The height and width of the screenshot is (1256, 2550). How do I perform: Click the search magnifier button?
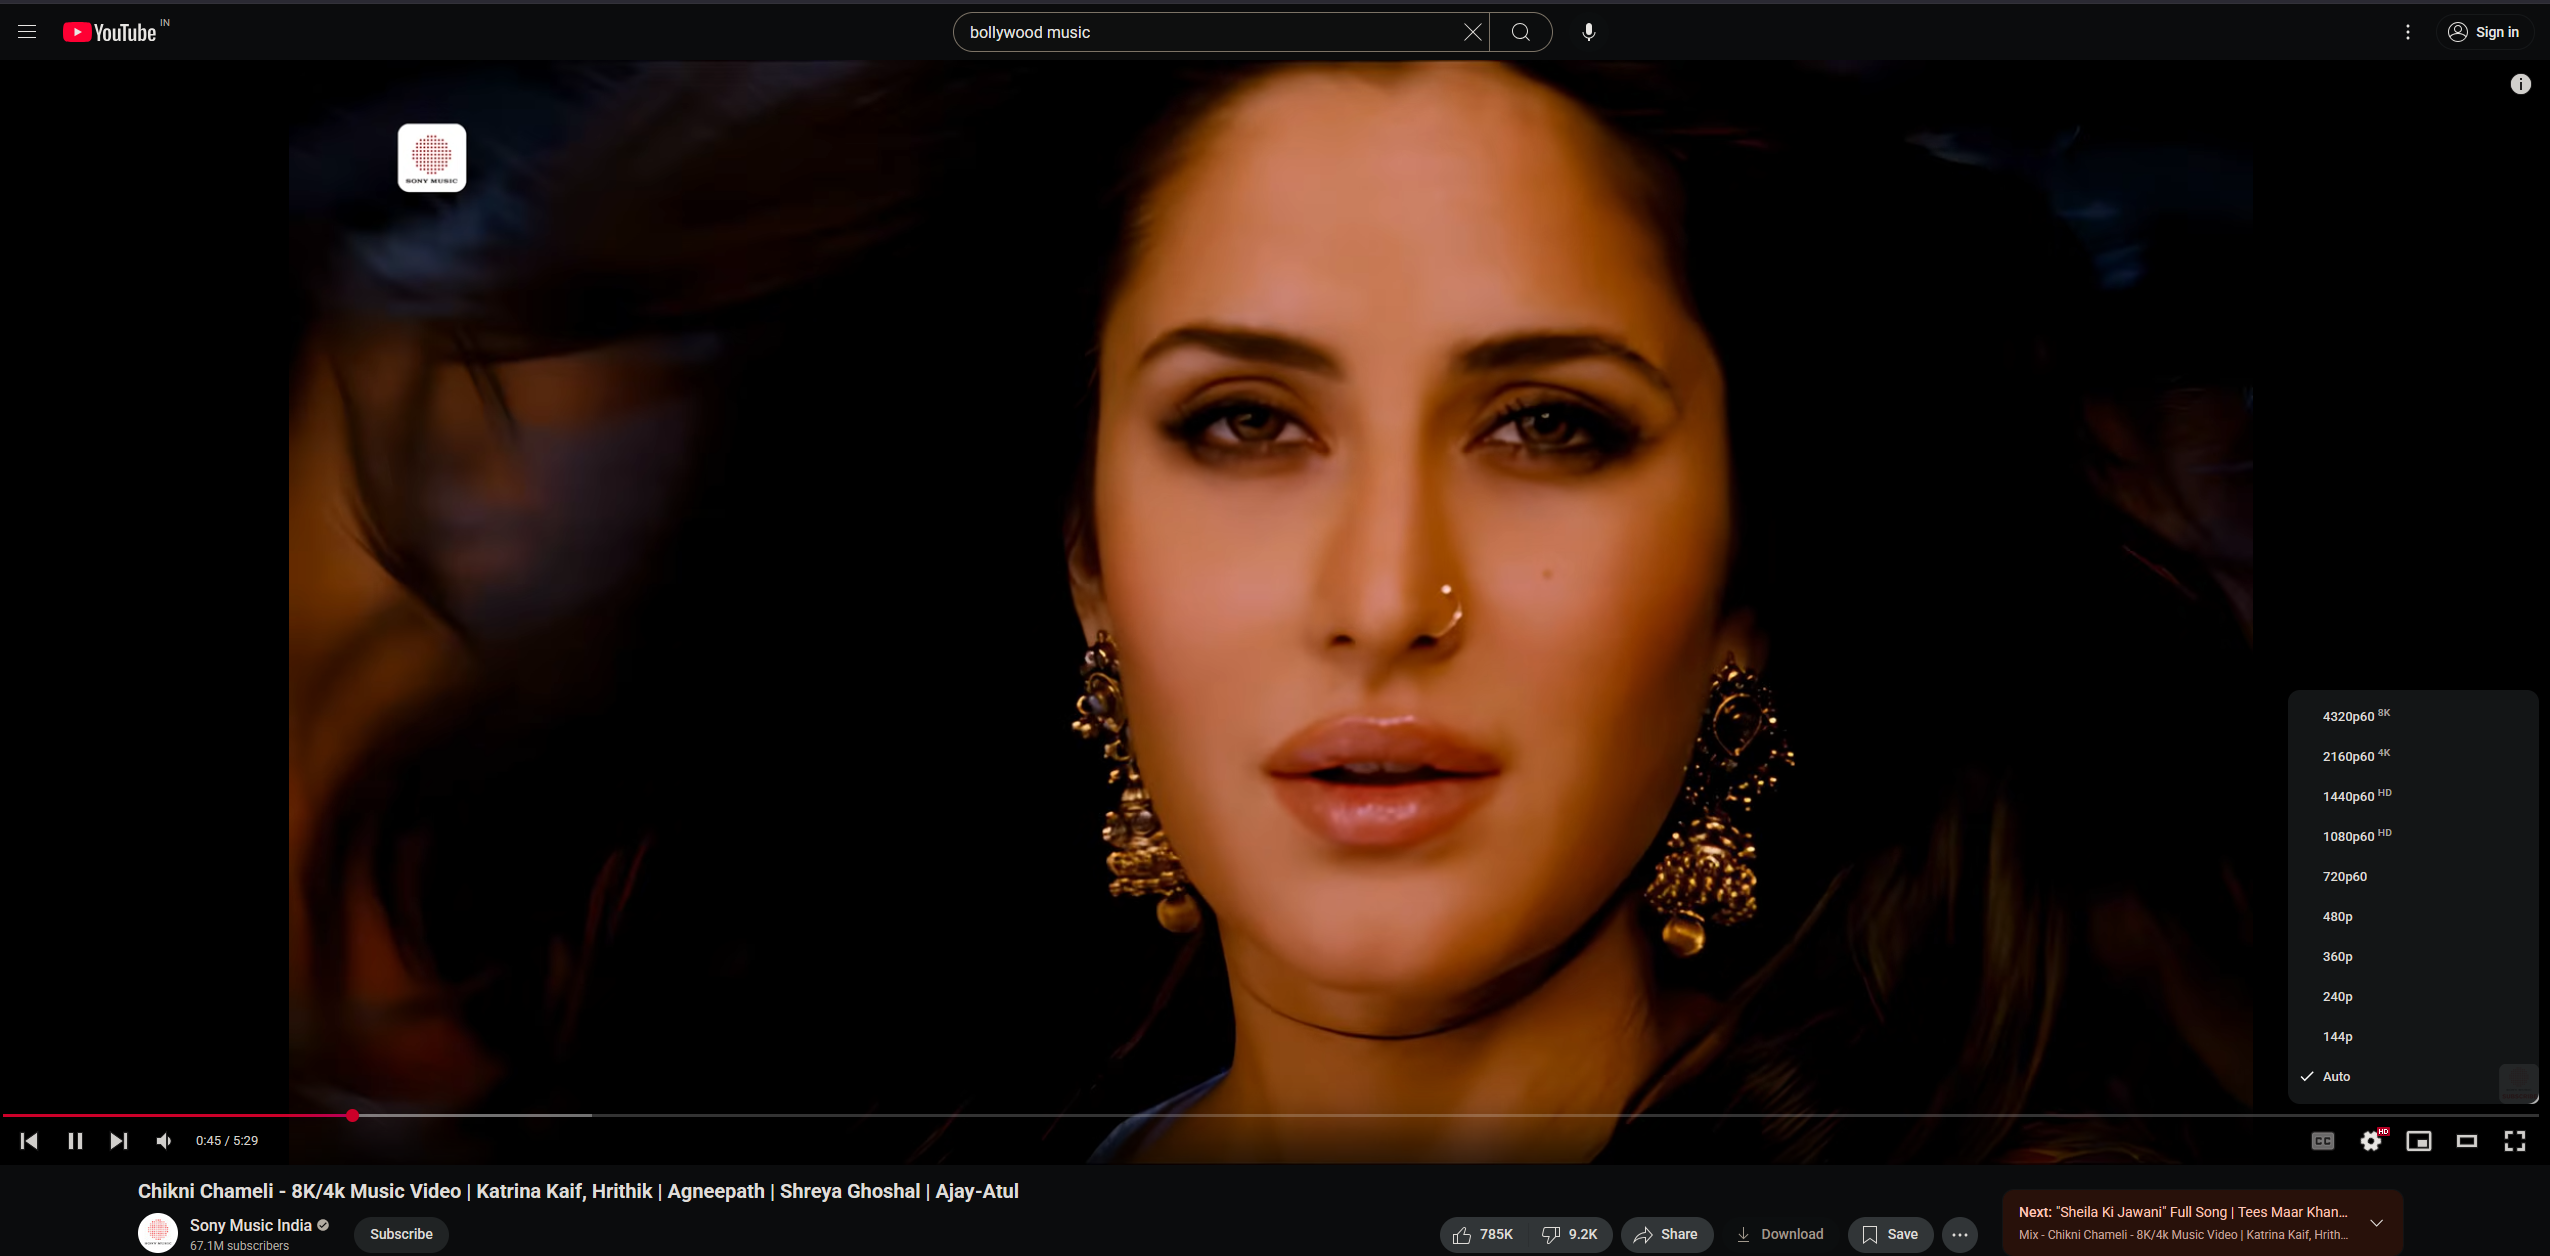[x=1520, y=32]
